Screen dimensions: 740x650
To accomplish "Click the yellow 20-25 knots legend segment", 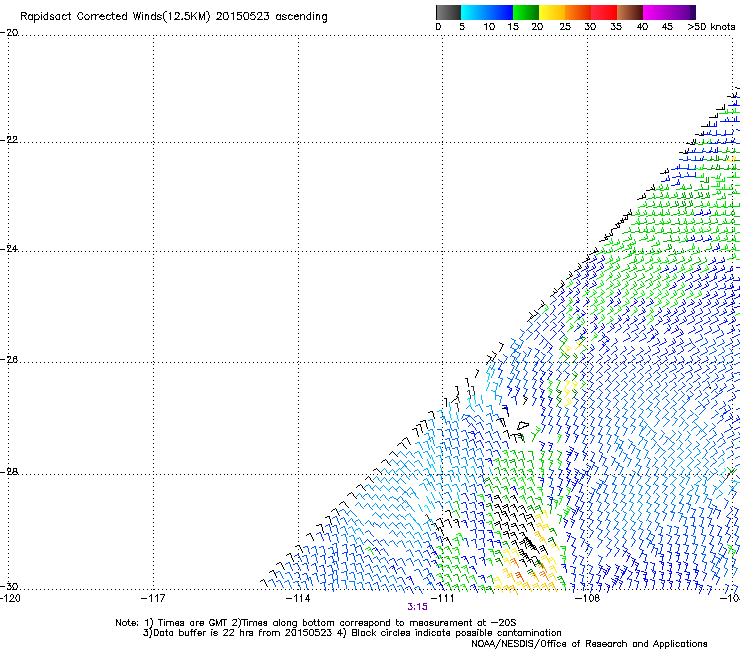I will click(x=552, y=12).
